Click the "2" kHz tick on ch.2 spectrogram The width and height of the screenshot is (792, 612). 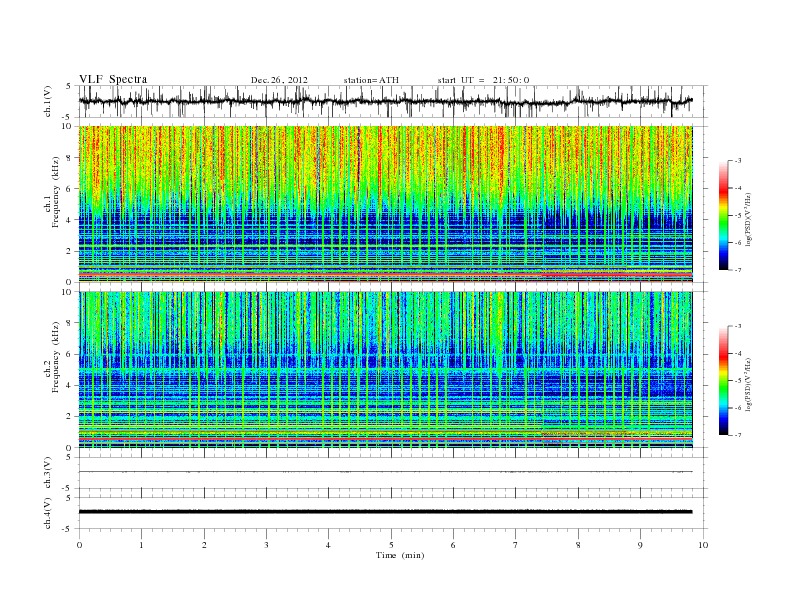pos(70,417)
